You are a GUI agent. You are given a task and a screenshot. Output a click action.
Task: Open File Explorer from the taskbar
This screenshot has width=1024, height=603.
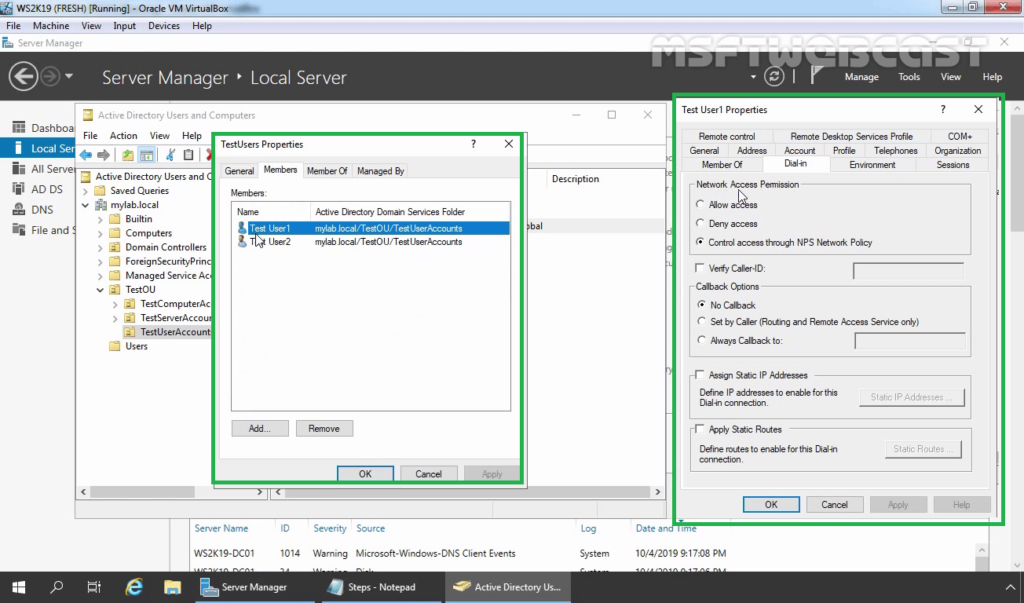coord(172,587)
